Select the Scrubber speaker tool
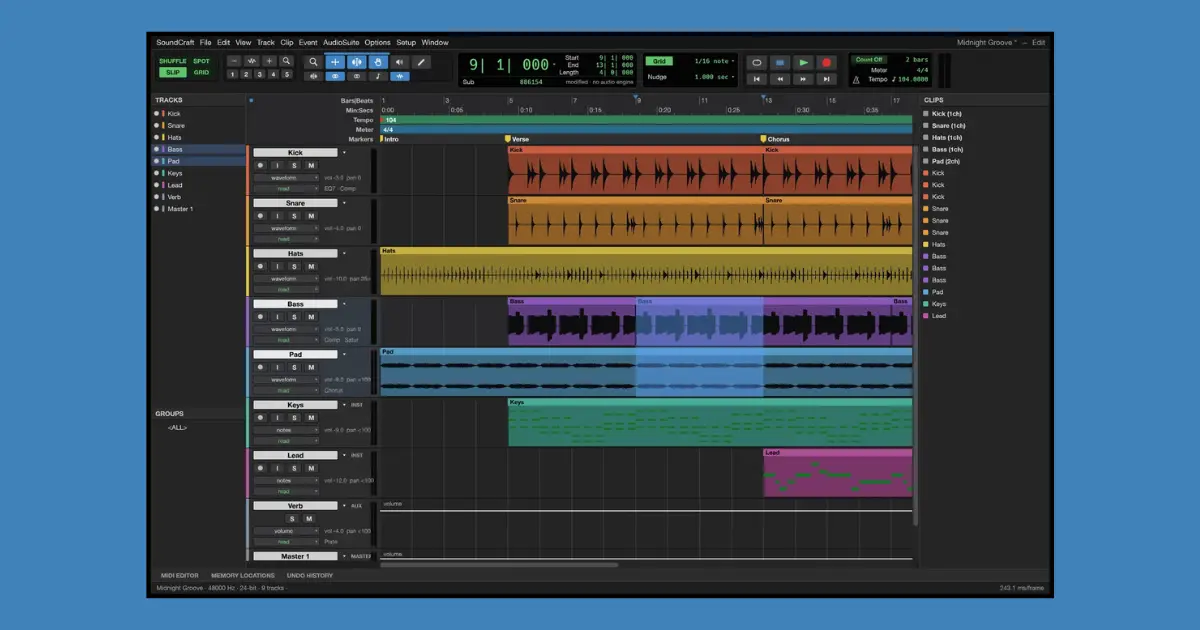This screenshot has height=630, width=1200. pos(399,61)
